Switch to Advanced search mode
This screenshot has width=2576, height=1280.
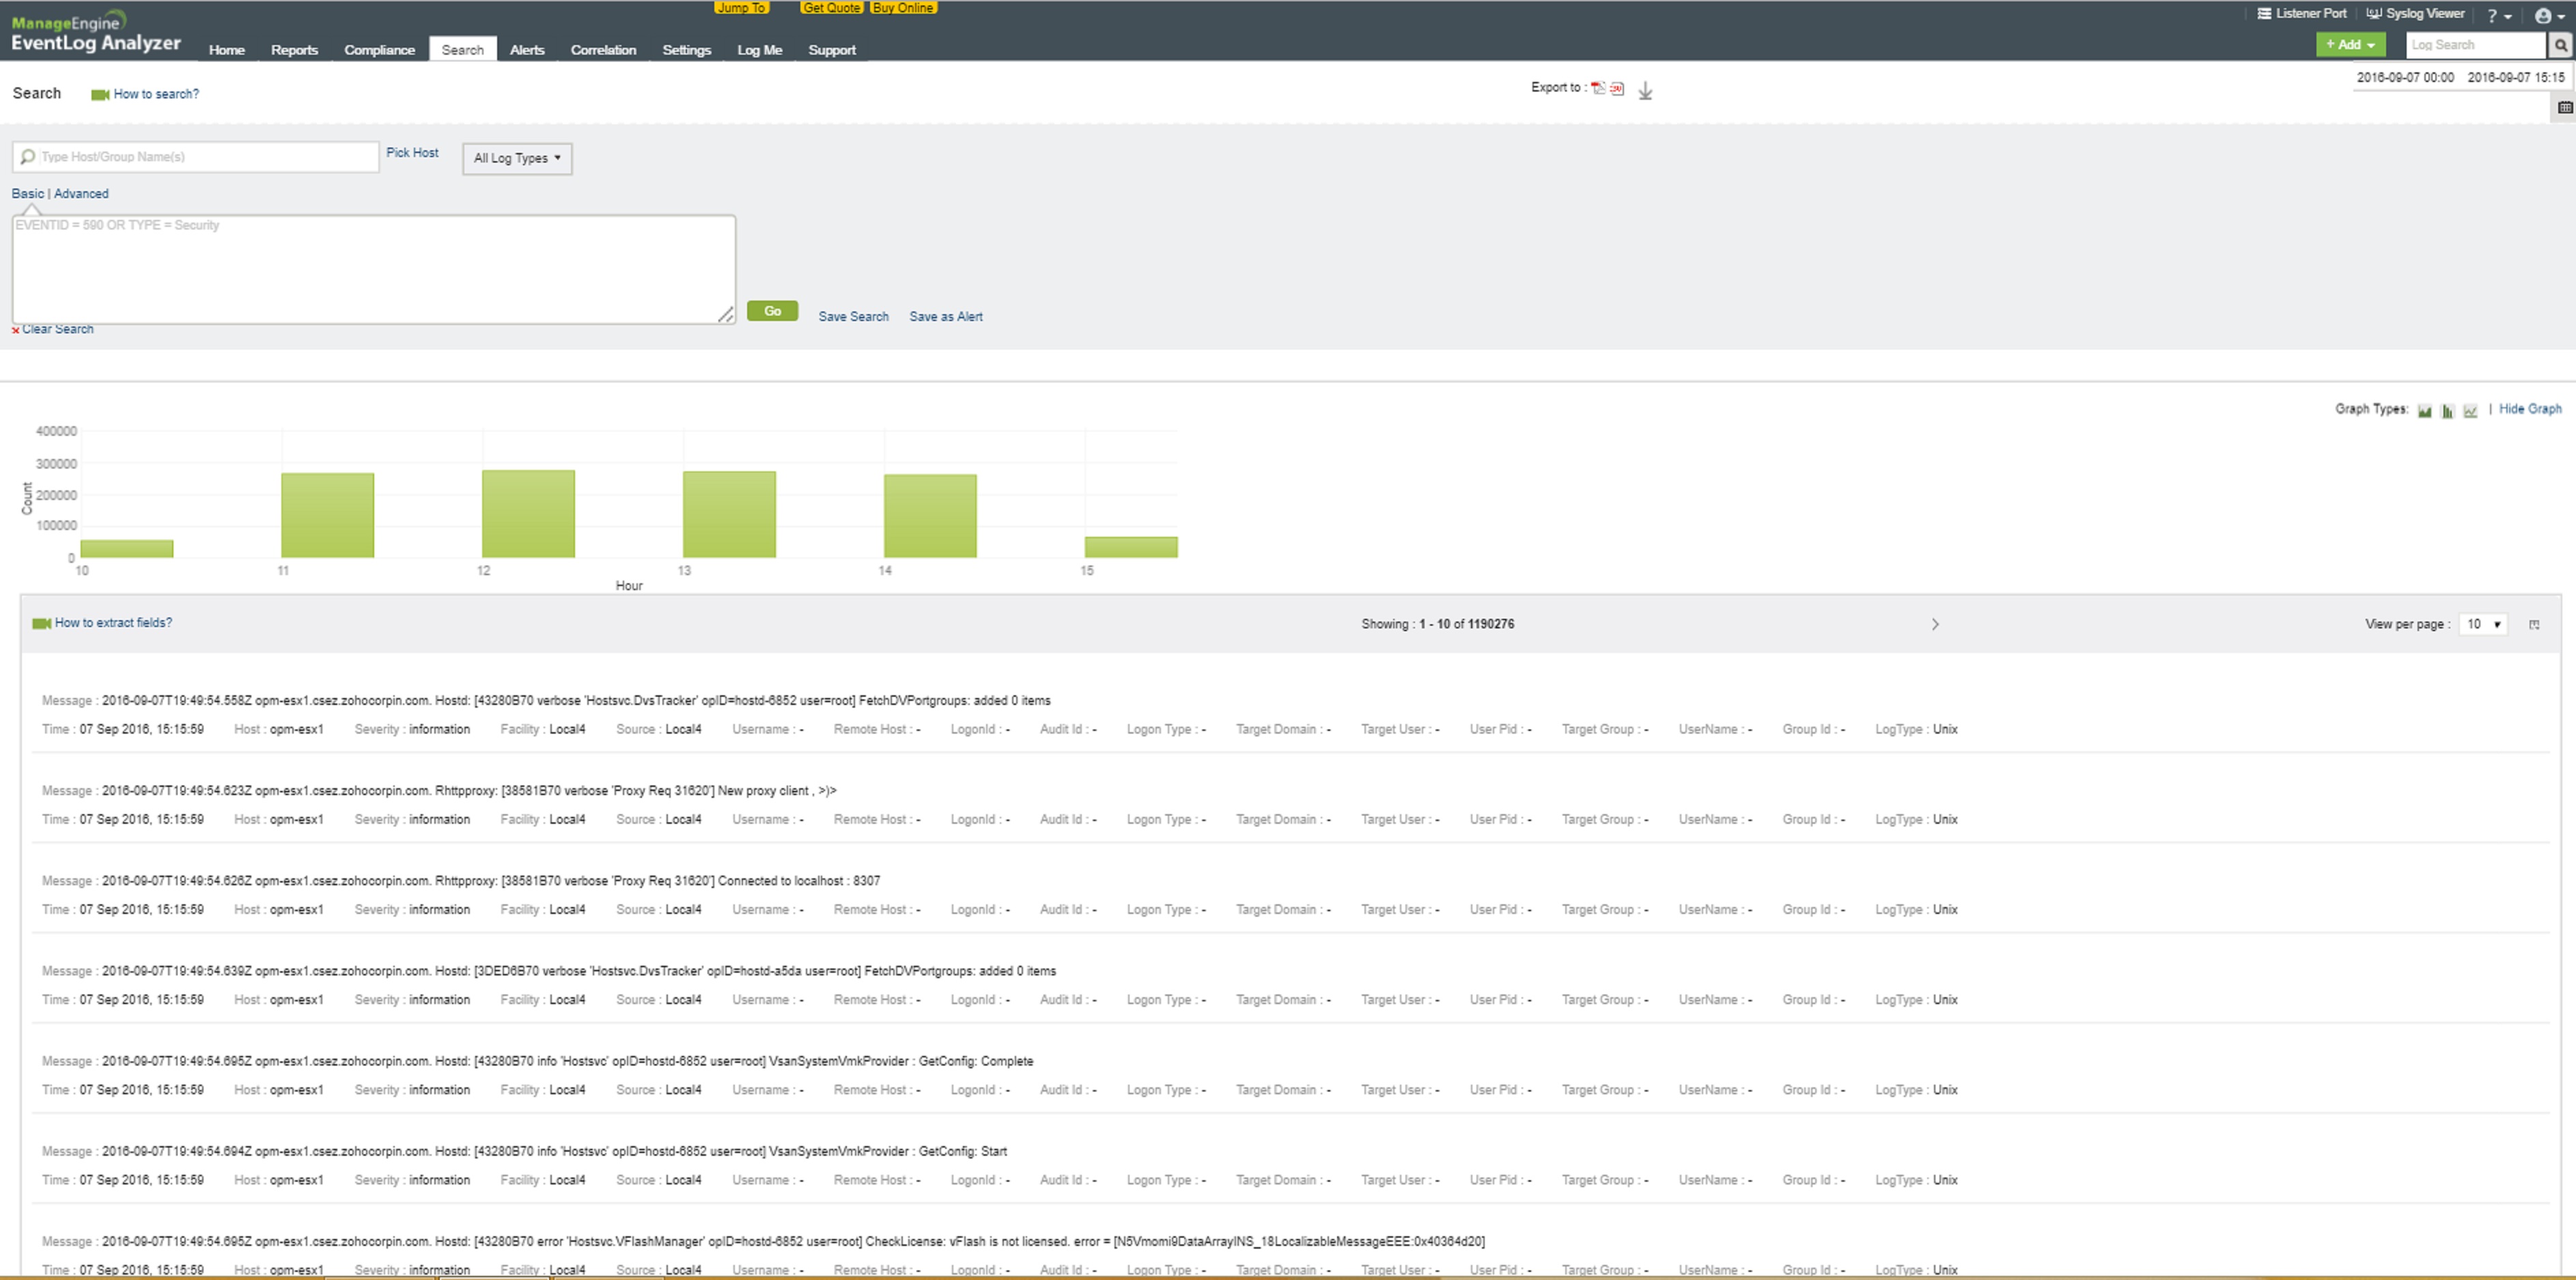[81, 193]
